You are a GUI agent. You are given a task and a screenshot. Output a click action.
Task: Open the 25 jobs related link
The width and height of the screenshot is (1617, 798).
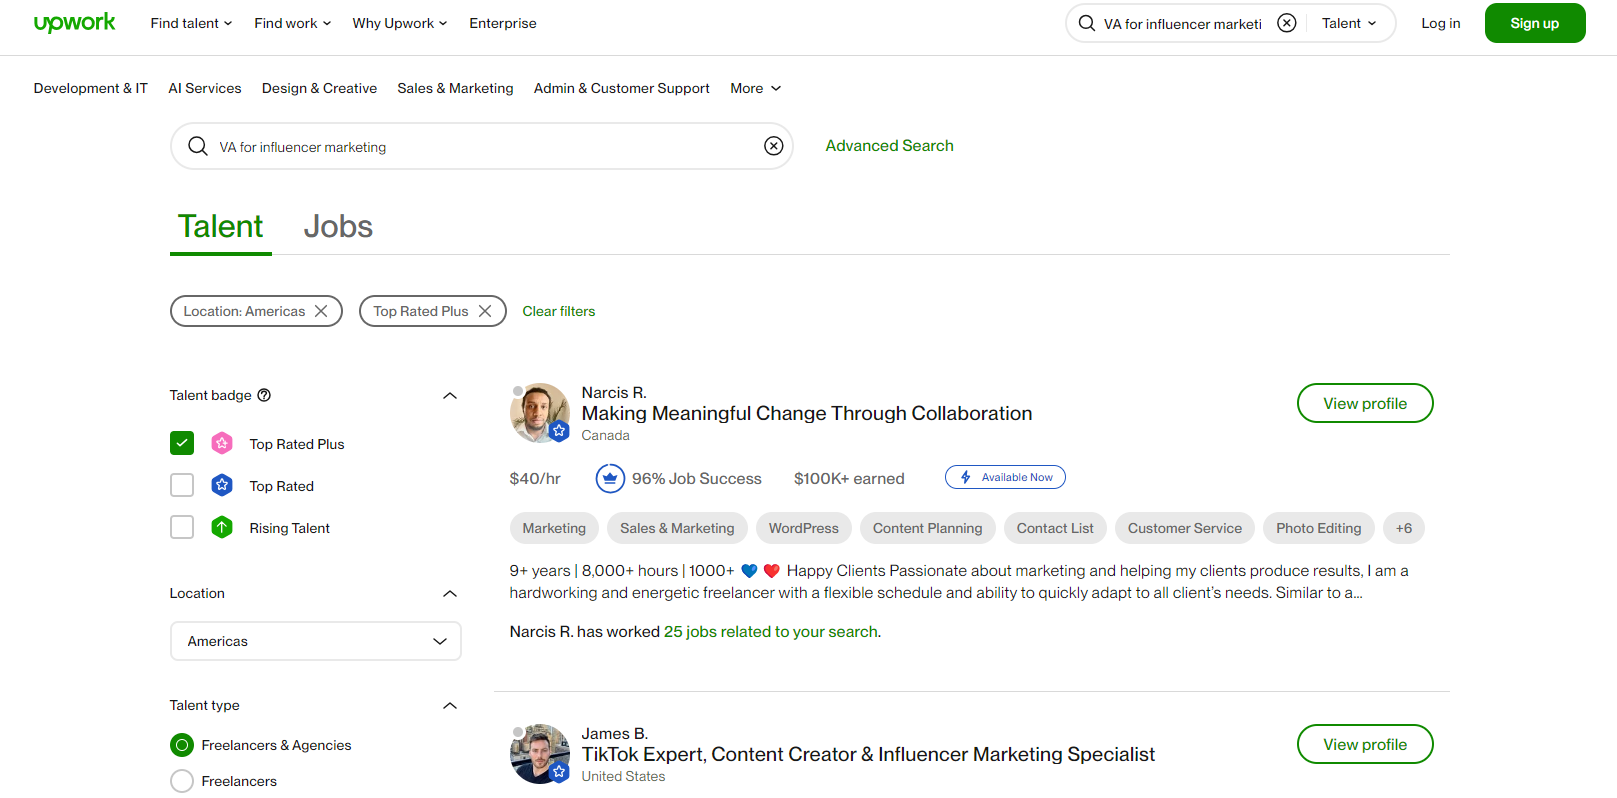pyautogui.click(x=771, y=632)
